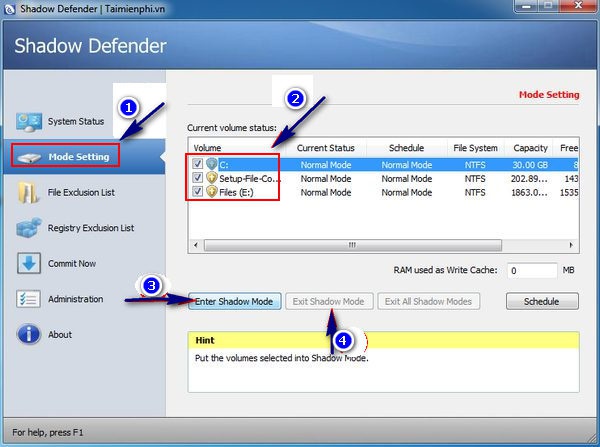Viewport: 600px width, 447px height.
Task: Click the About info icon
Action: 29,334
